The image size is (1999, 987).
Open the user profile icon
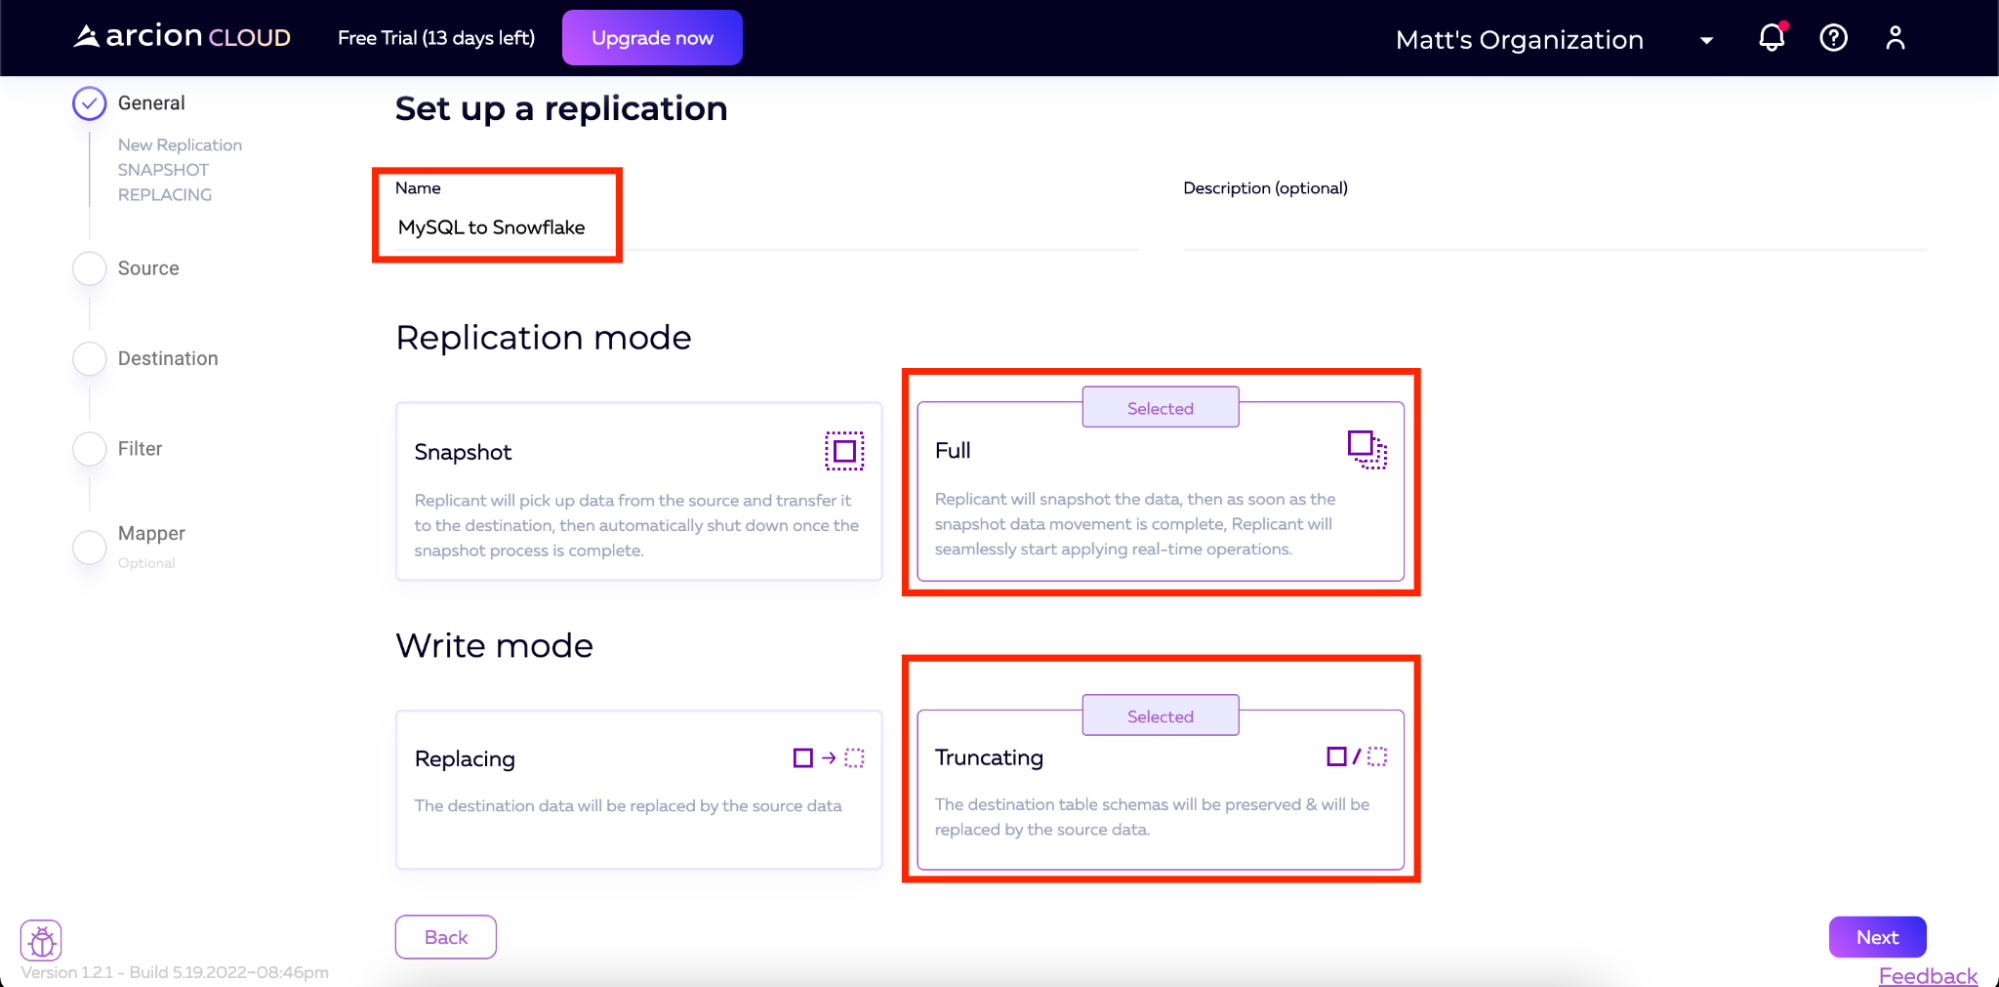[1895, 38]
